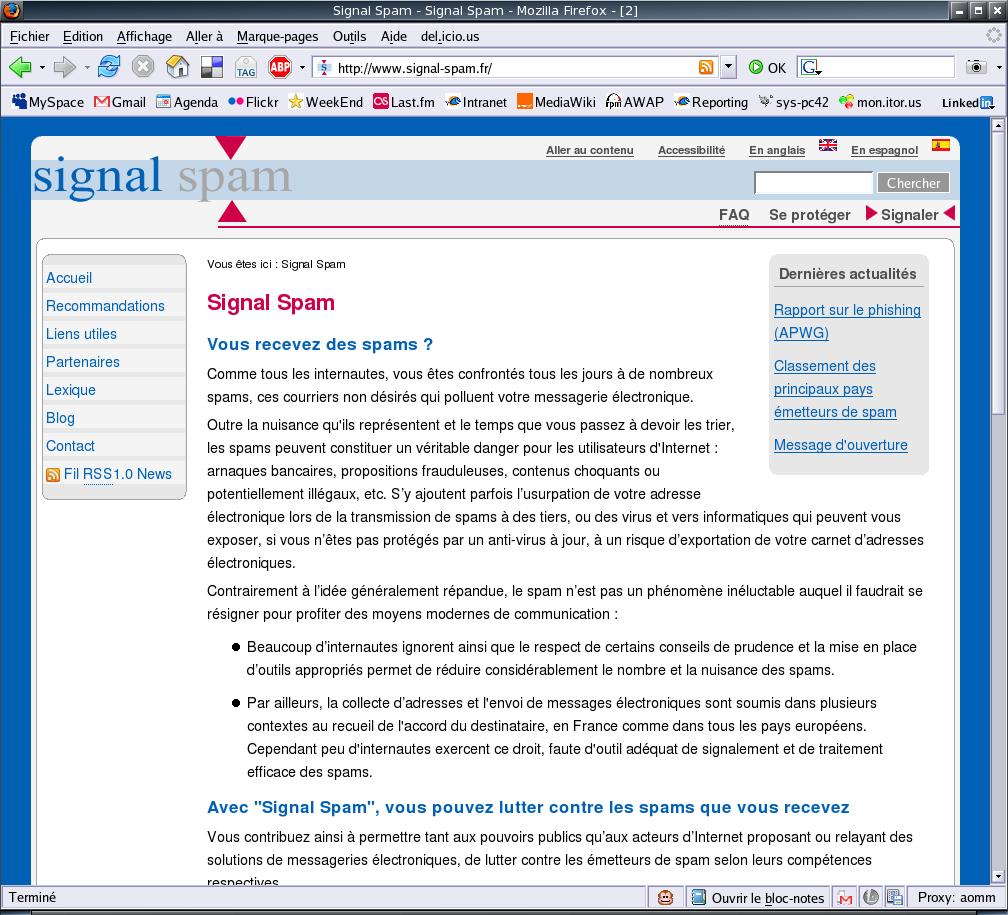Click the Lexique sidebar link

(71, 390)
